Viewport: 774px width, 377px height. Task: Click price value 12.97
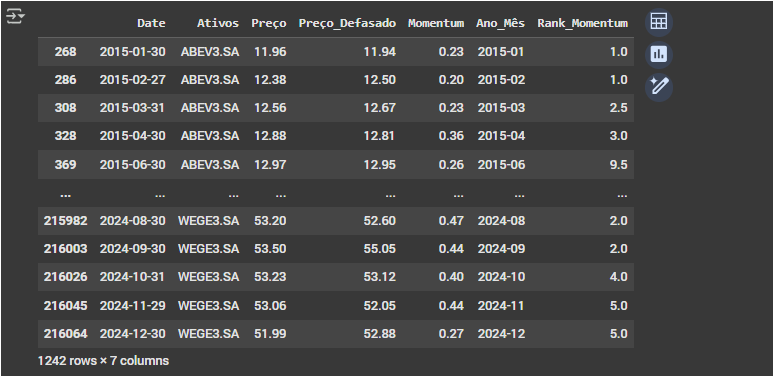[x=270, y=164]
